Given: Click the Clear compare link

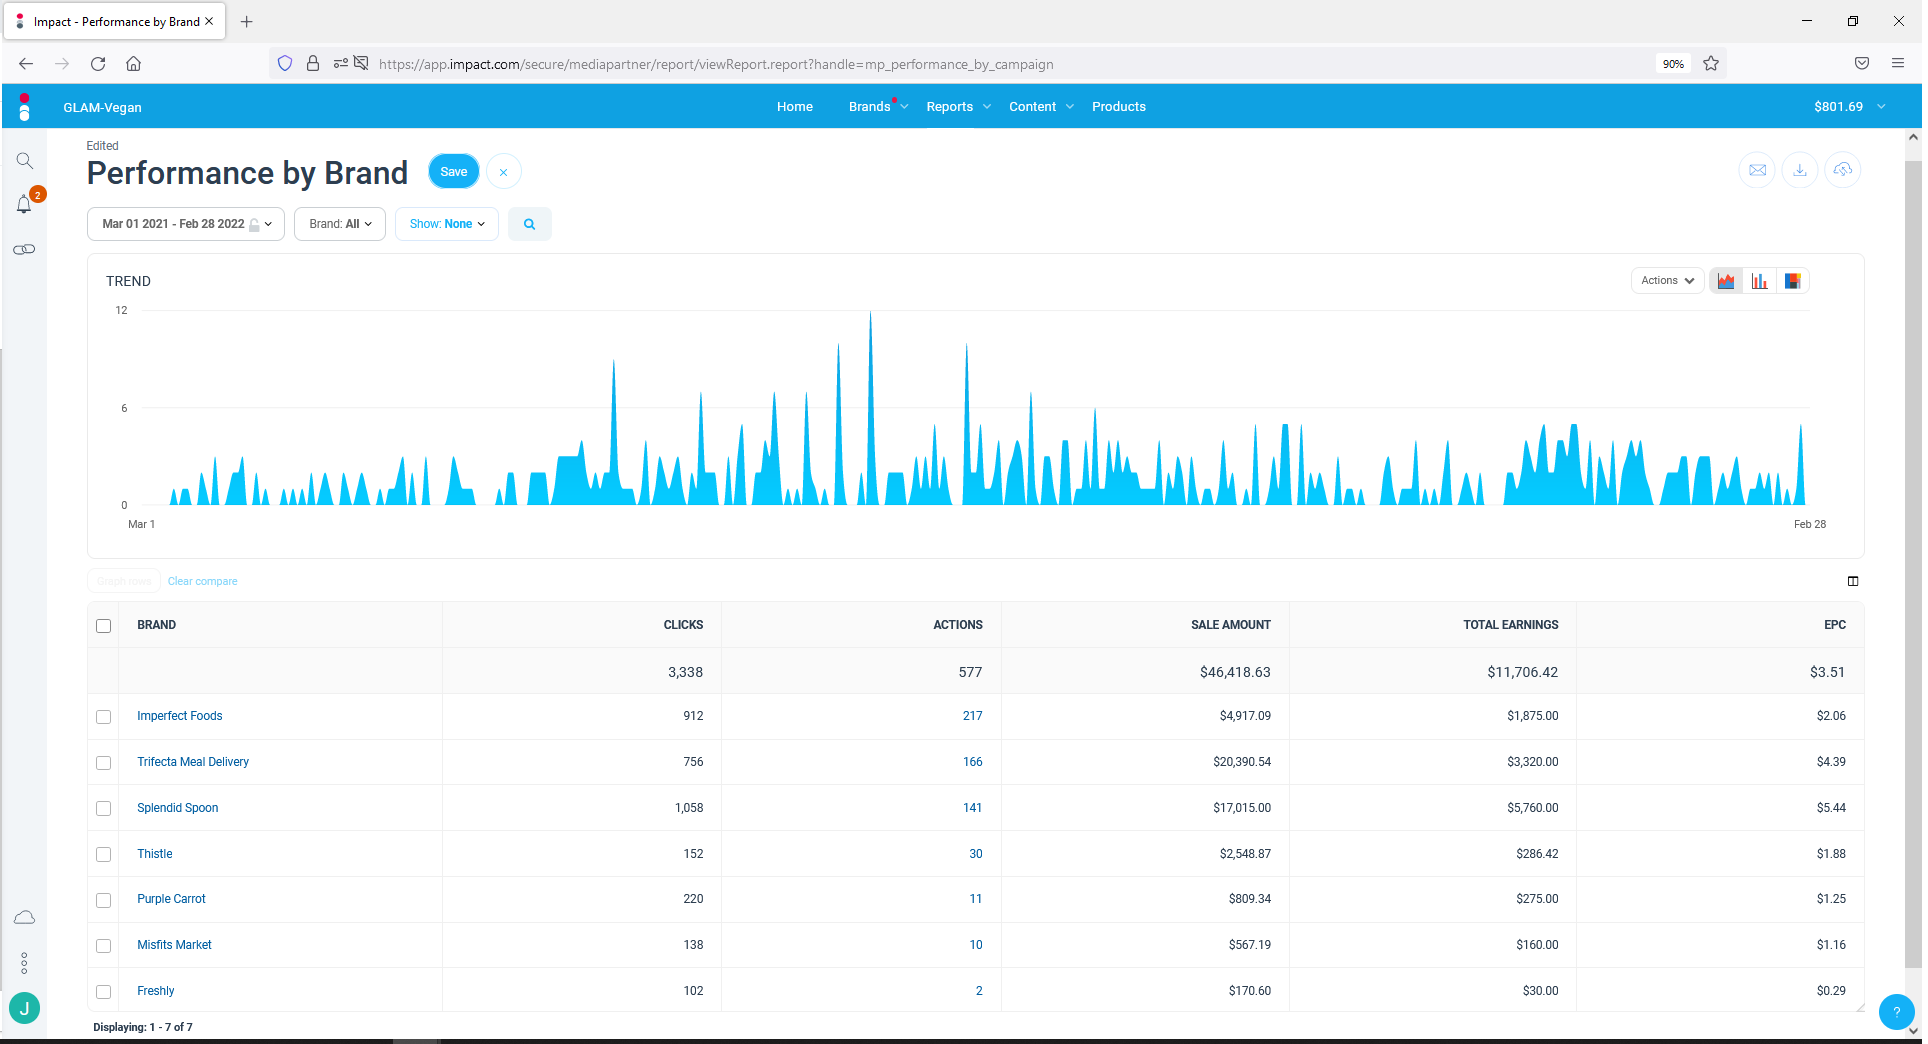Looking at the screenshot, I should 203,581.
